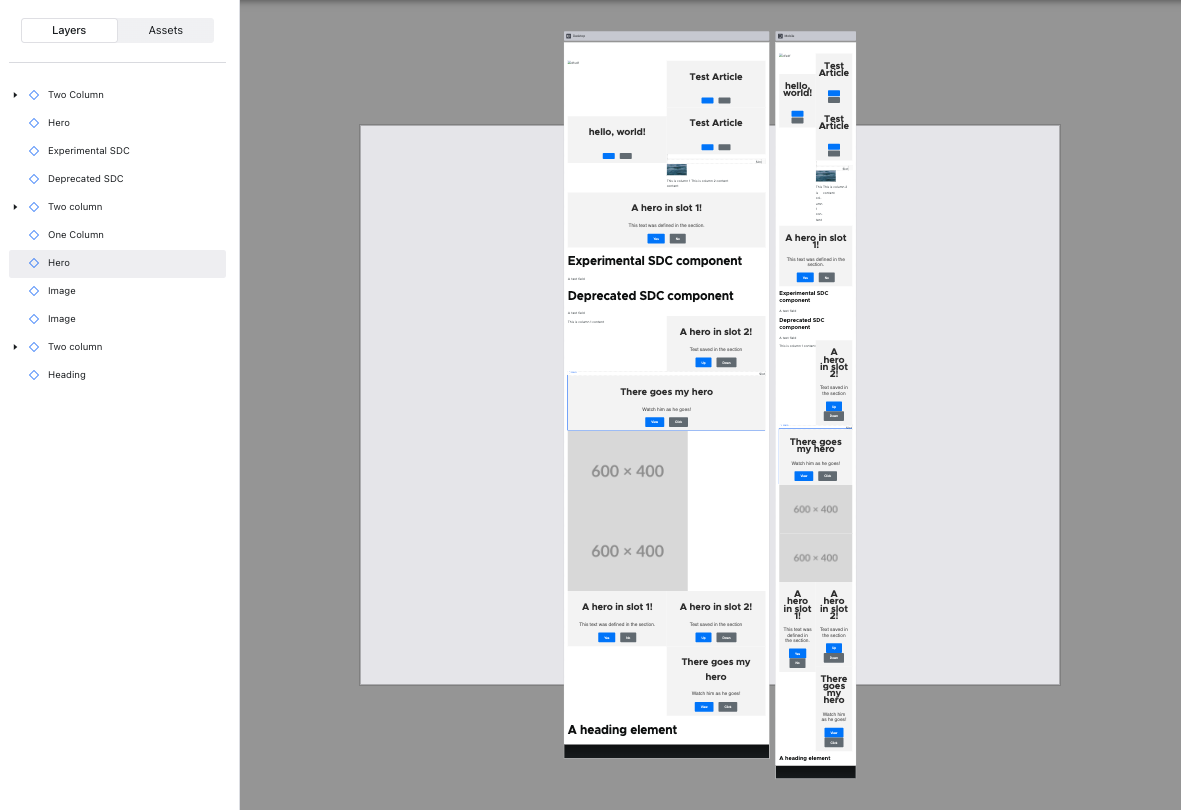Expand the bottom Two column layer

(x=14, y=346)
